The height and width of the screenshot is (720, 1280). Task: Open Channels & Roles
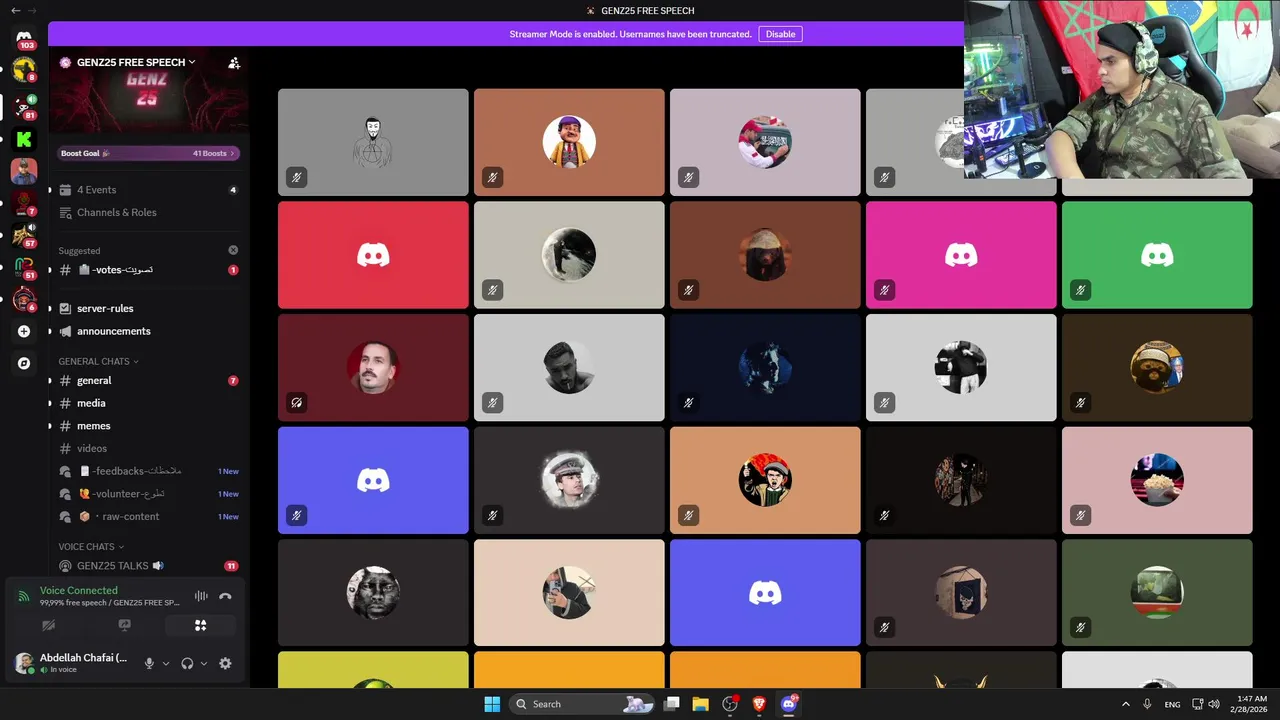pos(148,212)
